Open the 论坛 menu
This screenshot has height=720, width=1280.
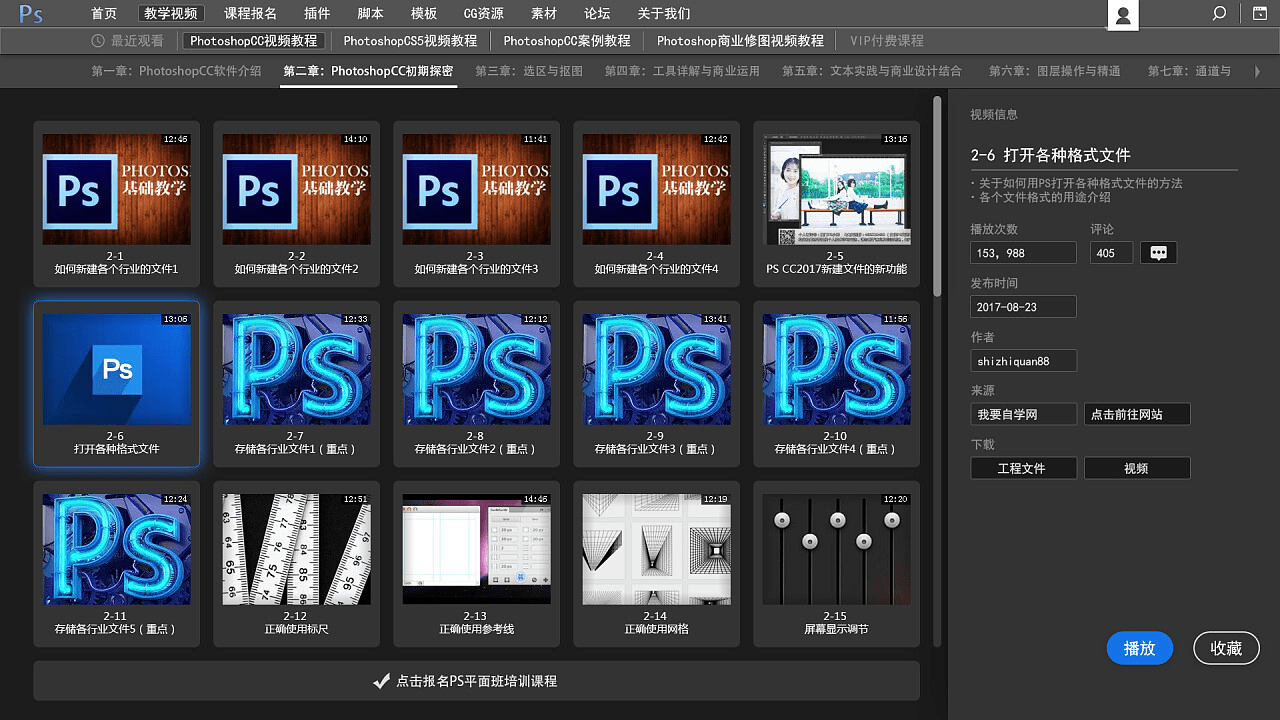tap(597, 14)
